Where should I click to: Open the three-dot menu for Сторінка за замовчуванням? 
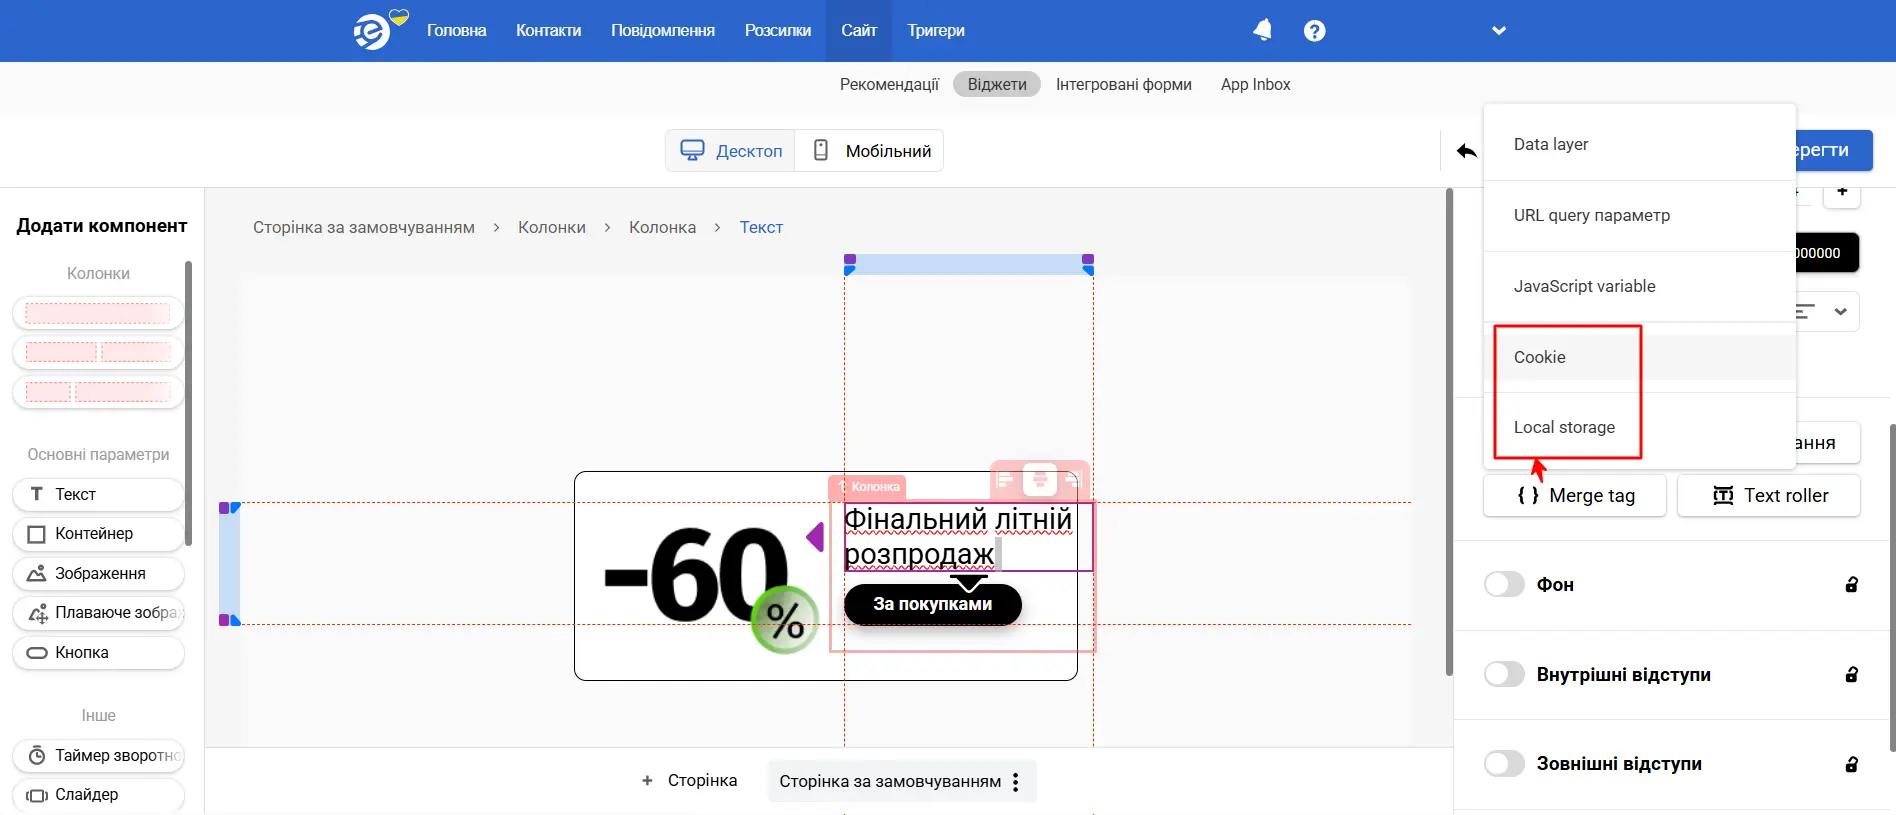(x=1016, y=782)
